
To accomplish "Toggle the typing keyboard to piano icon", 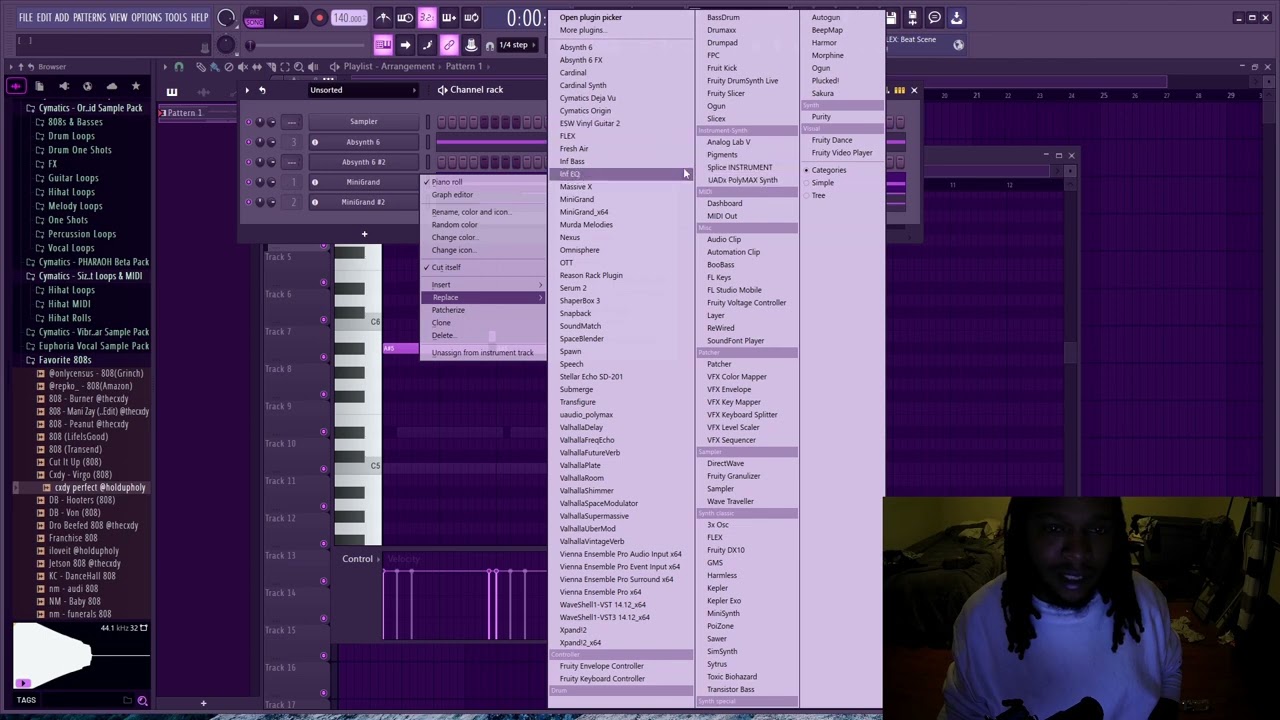I will click(383, 45).
